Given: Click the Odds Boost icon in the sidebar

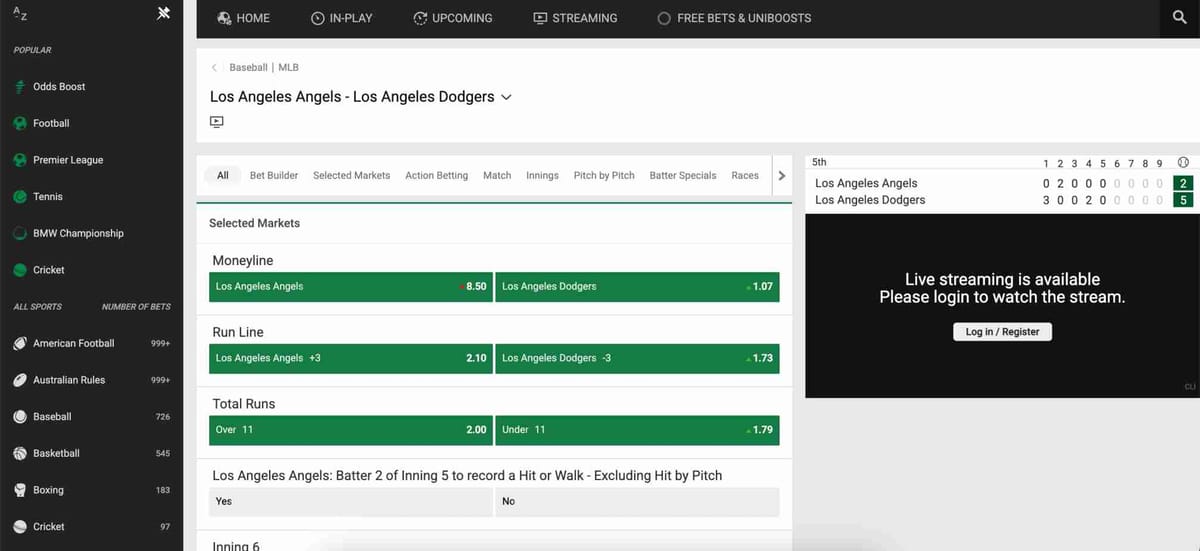Looking at the screenshot, I should click(x=20, y=87).
